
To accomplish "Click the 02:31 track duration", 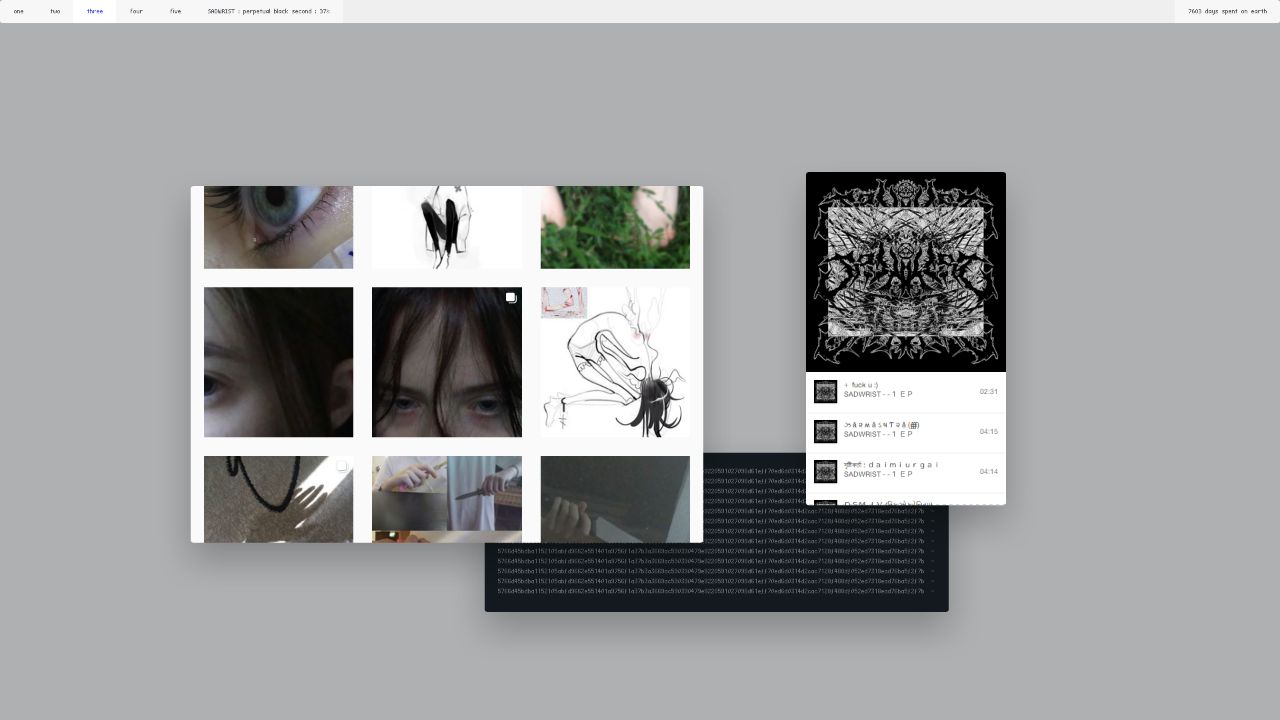I will 988,392.
